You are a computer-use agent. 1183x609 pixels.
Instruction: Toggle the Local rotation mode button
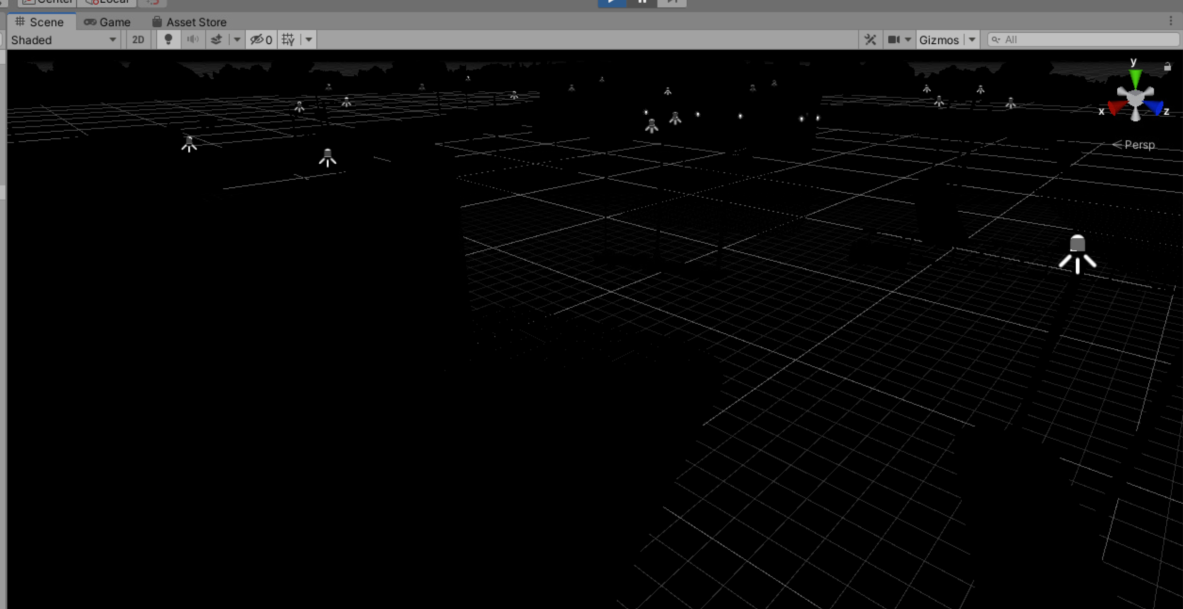(107, 2)
